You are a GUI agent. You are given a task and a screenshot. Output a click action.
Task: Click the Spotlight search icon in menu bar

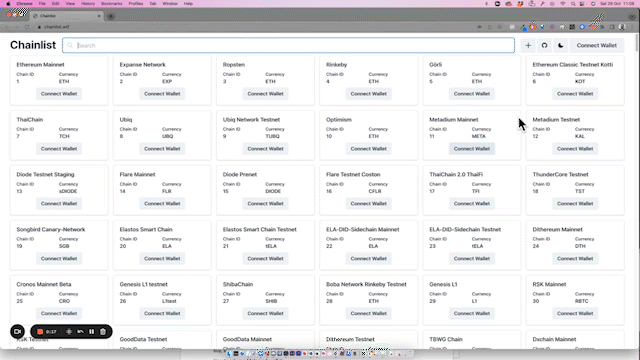pyautogui.click(x=573, y=4)
